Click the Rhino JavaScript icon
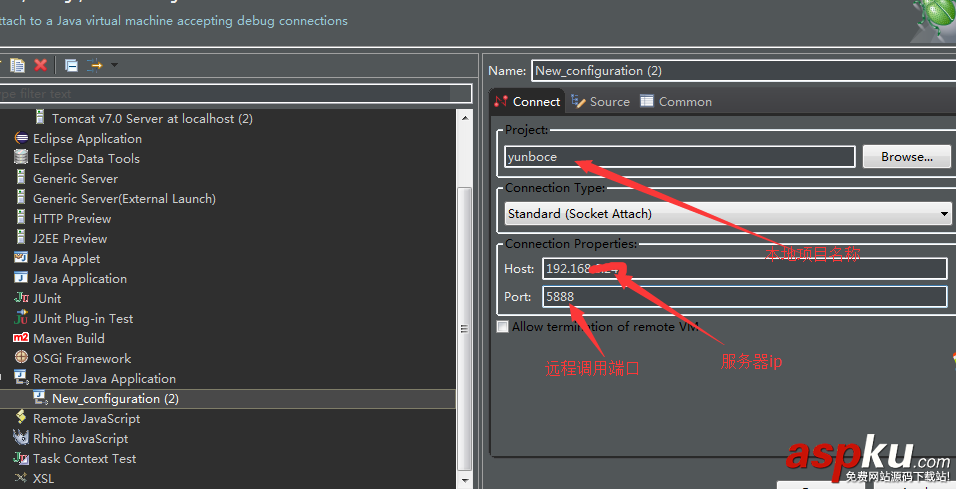This screenshot has width=956, height=489. coord(21,438)
